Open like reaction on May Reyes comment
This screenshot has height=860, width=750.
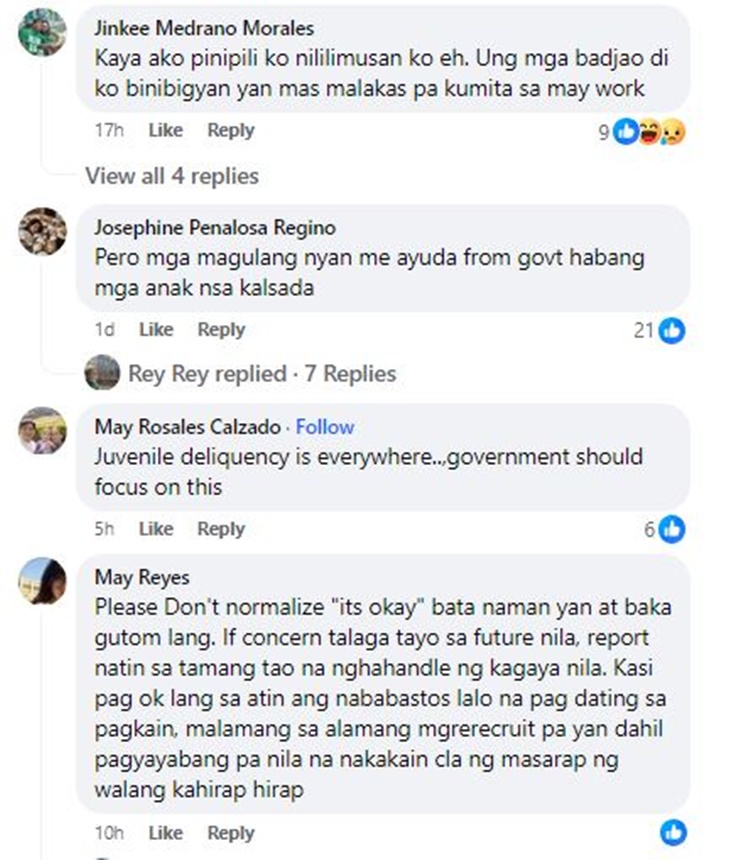point(673,832)
